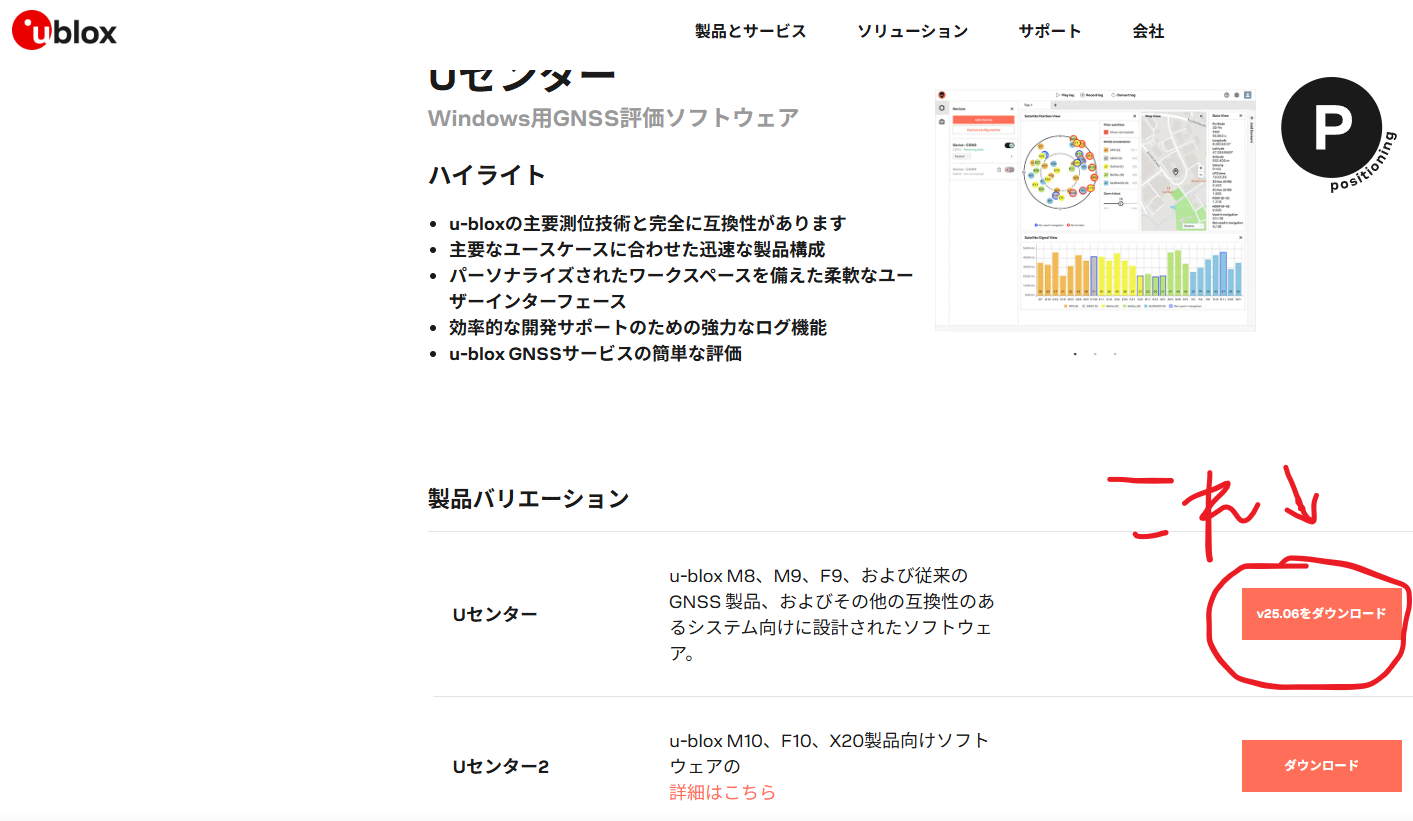The image size is (1413, 821).
Task: Open the 製品とサービス menu
Action: (750, 31)
